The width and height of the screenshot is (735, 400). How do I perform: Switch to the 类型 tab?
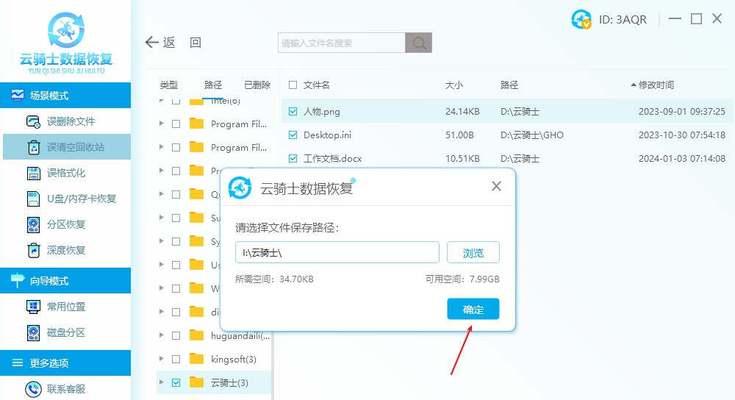169,85
